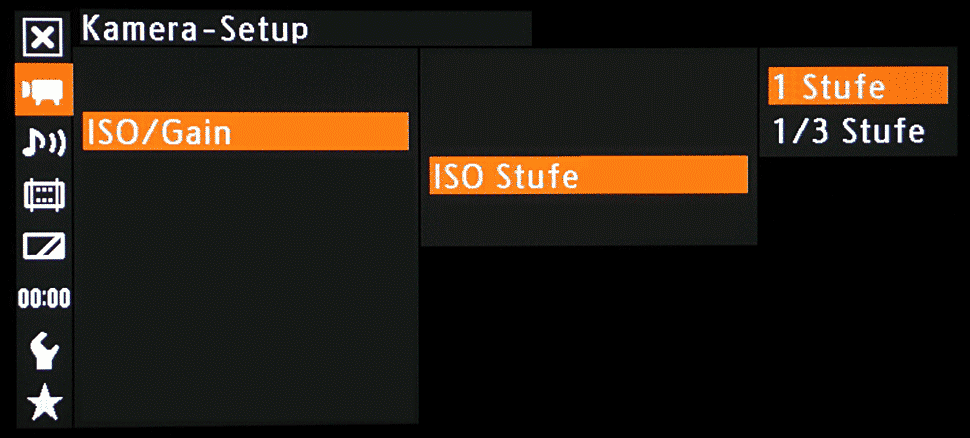Click empty space below ISO Stufe in submenu
Screen dimensions: 970x438
coord(588,220)
